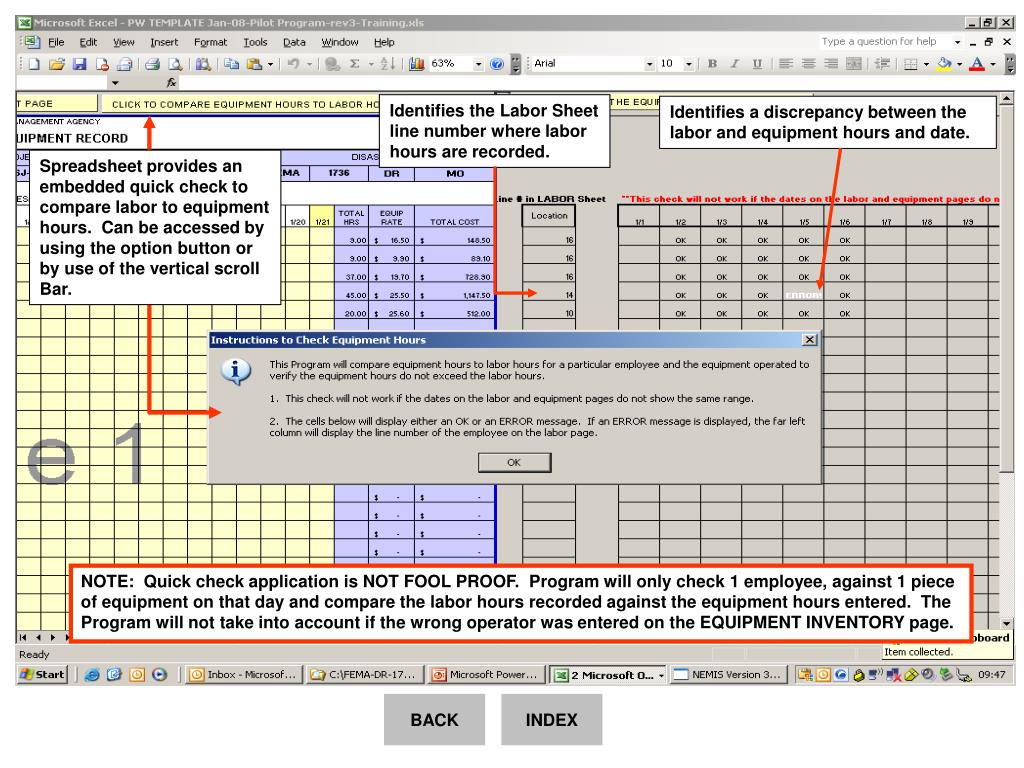Click Internet Explorer quick launch icon
The height and width of the screenshot is (768, 1024).
[x=92, y=675]
